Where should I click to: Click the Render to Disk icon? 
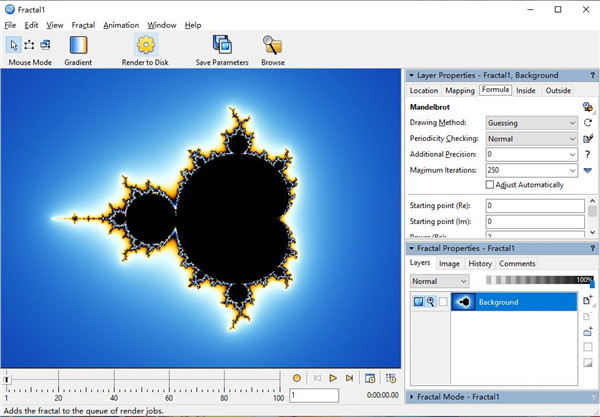coord(147,45)
